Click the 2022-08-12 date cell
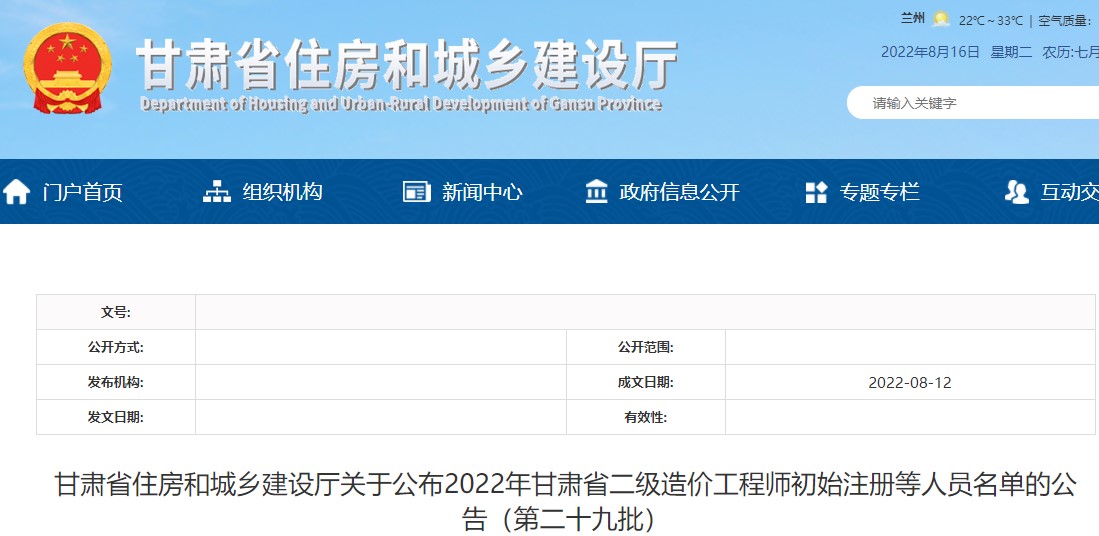1099x536 pixels. click(x=909, y=382)
